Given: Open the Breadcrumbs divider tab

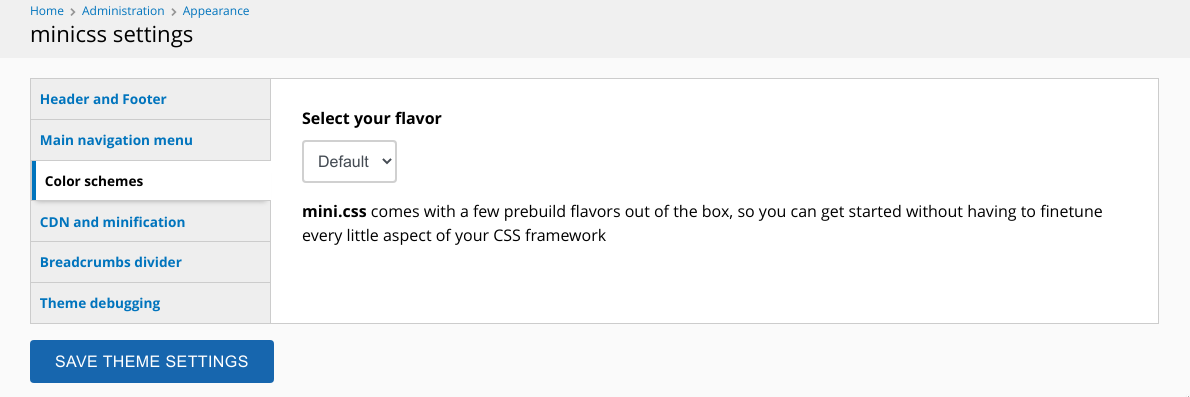Looking at the screenshot, I should [x=150, y=262].
